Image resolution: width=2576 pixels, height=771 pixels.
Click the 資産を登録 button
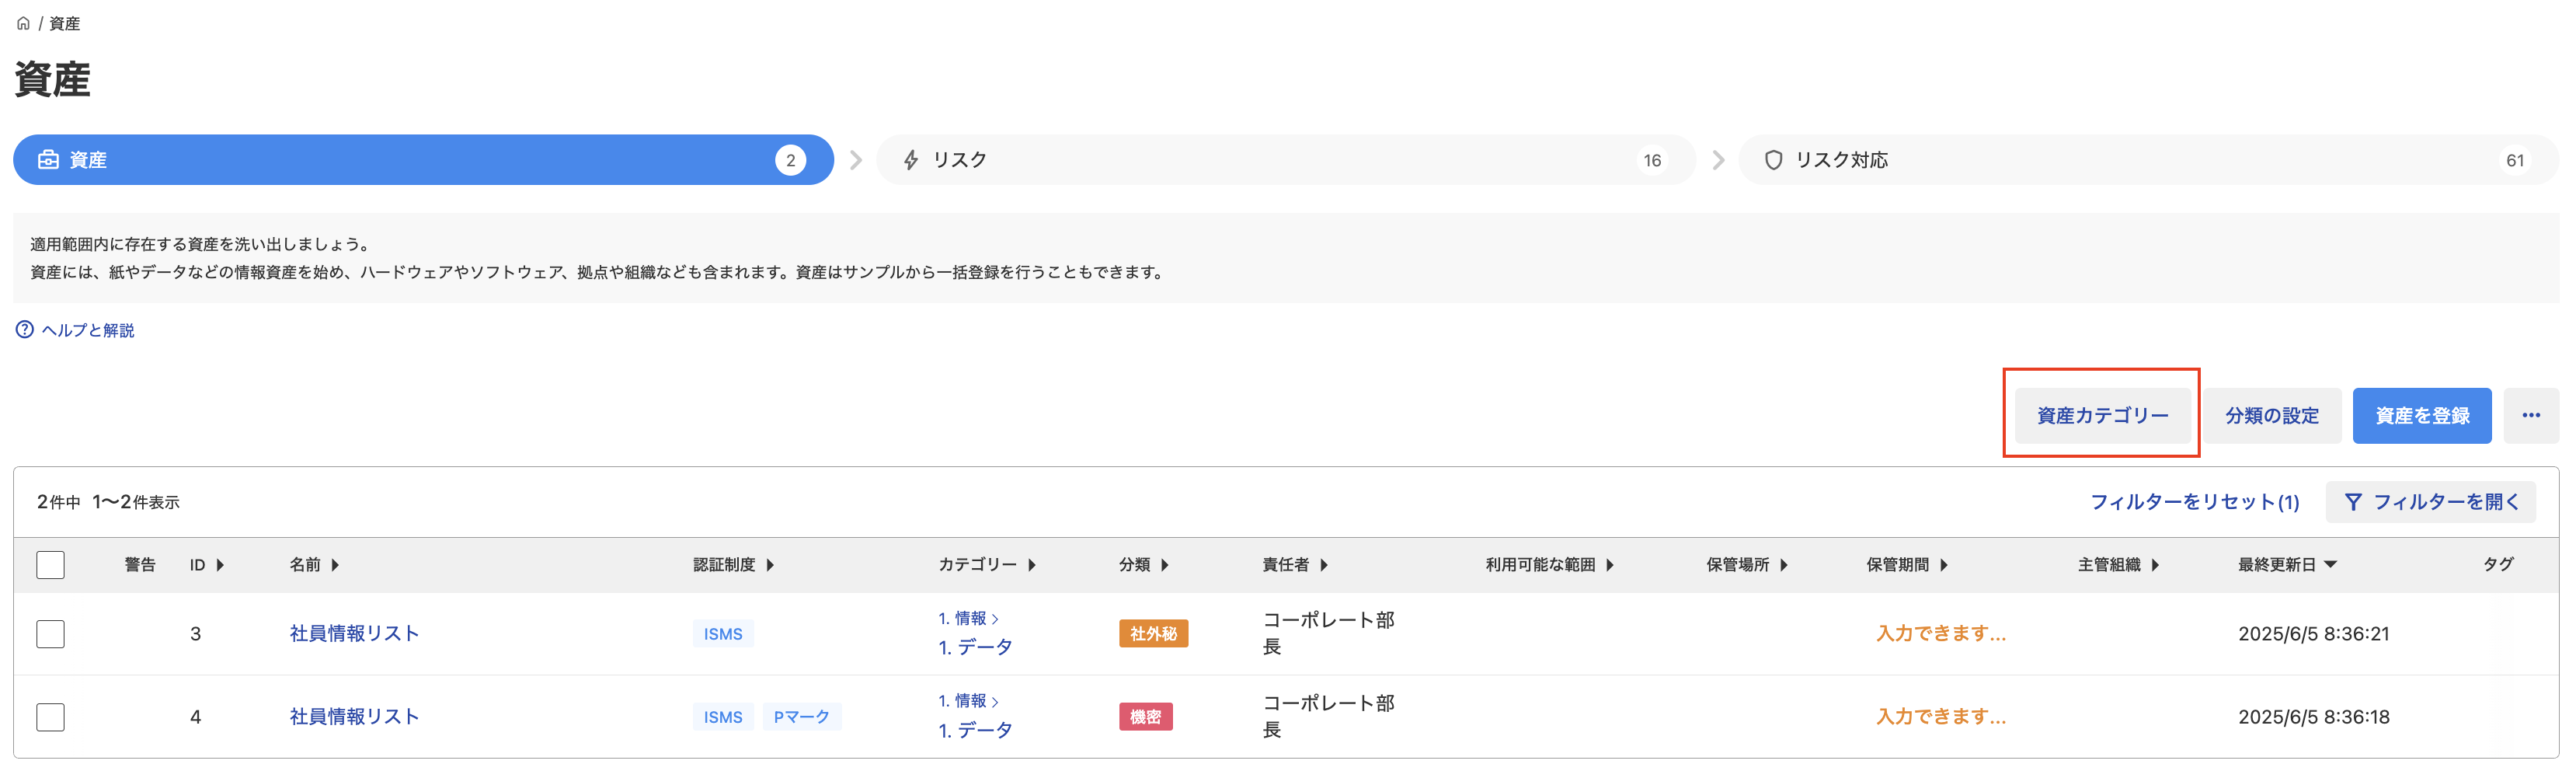pos(2421,415)
